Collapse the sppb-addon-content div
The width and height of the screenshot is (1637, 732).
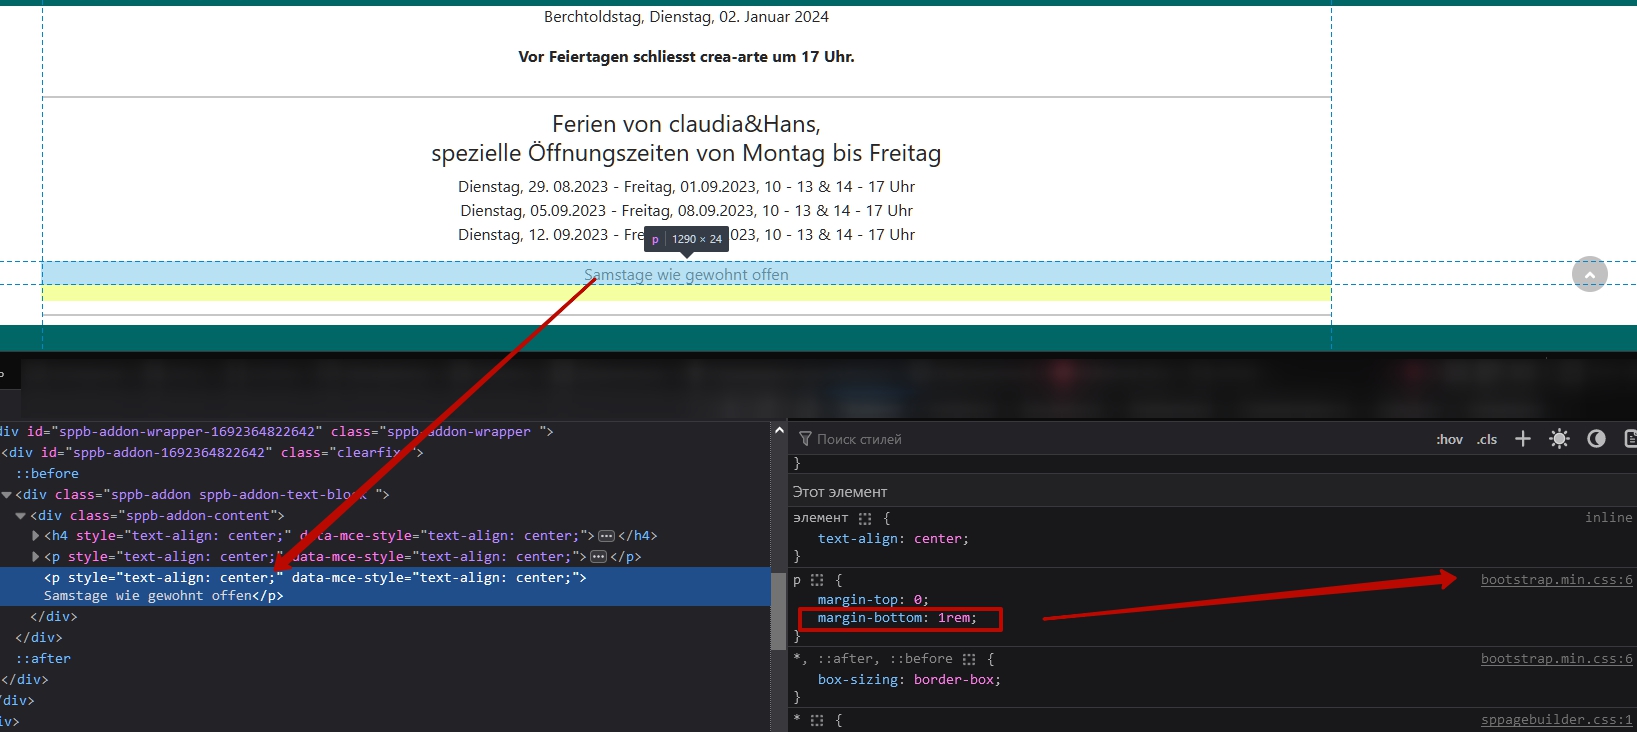point(21,516)
